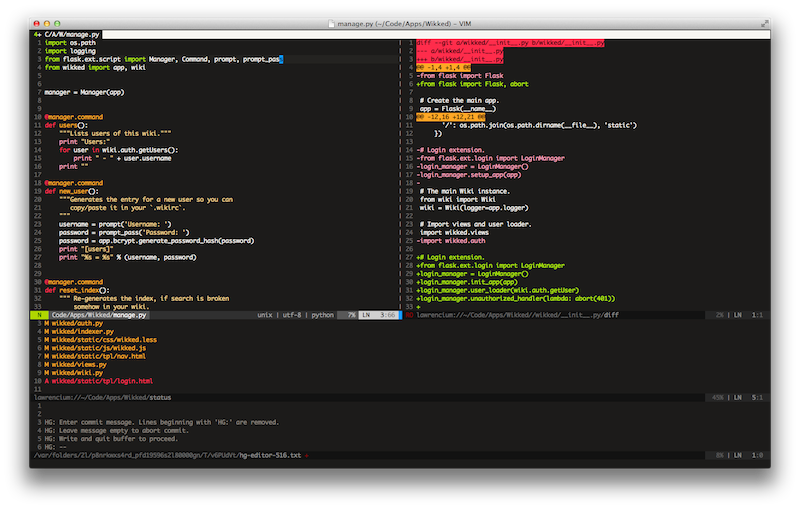The image size is (800, 509).
Task: Select M wikked/static/css/wikked.less row
Action: click(101, 340)
